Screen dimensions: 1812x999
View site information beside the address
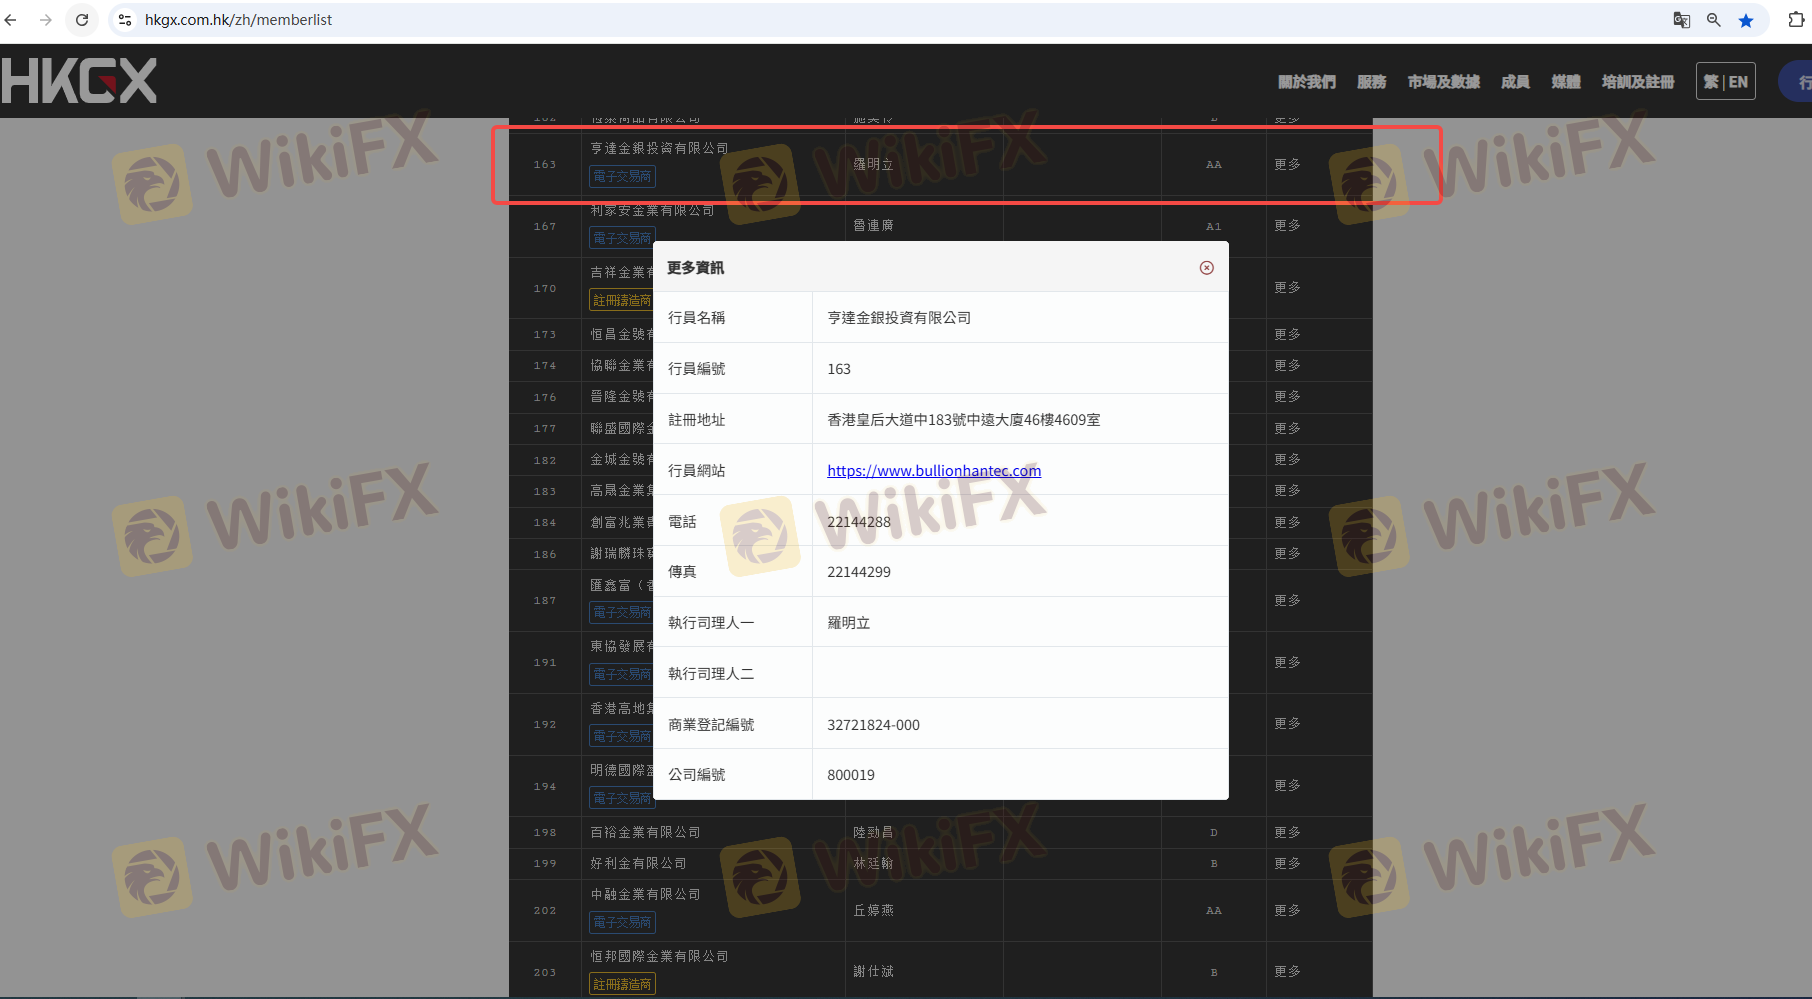[125, 20]
